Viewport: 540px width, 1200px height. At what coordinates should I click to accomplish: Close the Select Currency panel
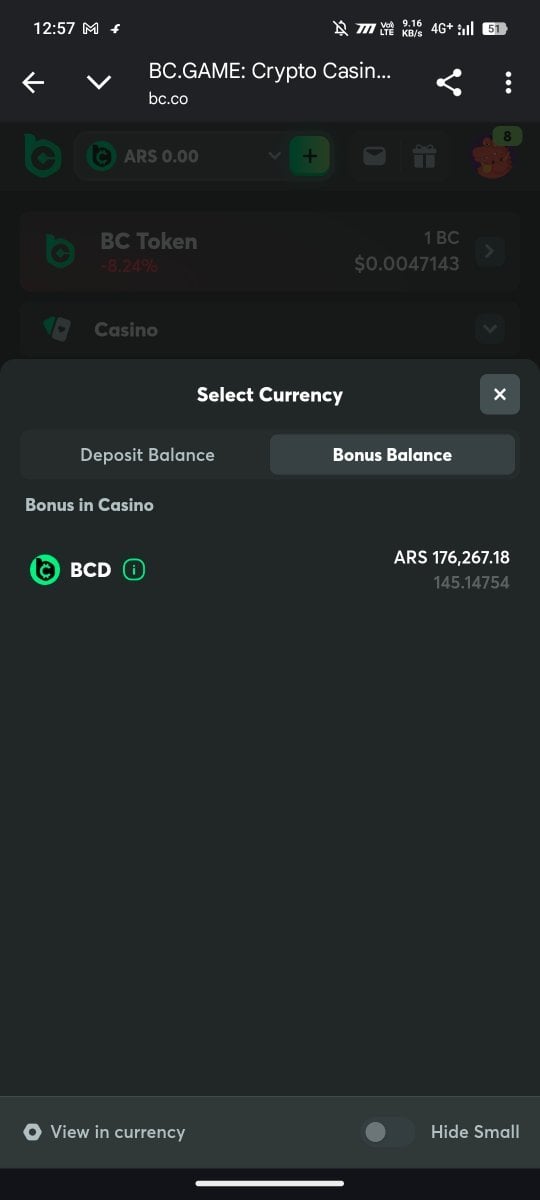[500, 394]
